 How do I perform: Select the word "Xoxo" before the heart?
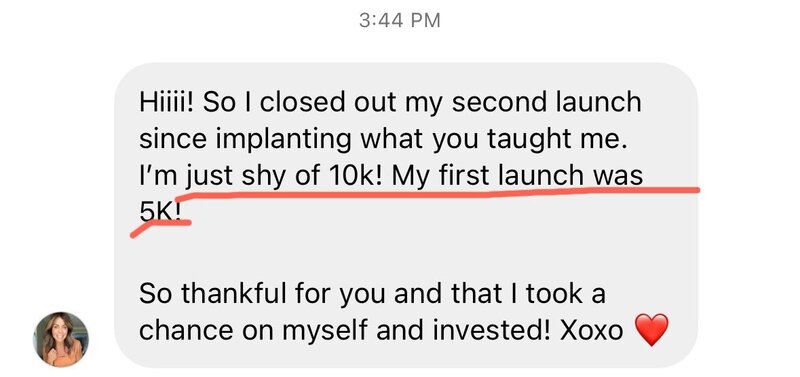click(591, 331)
